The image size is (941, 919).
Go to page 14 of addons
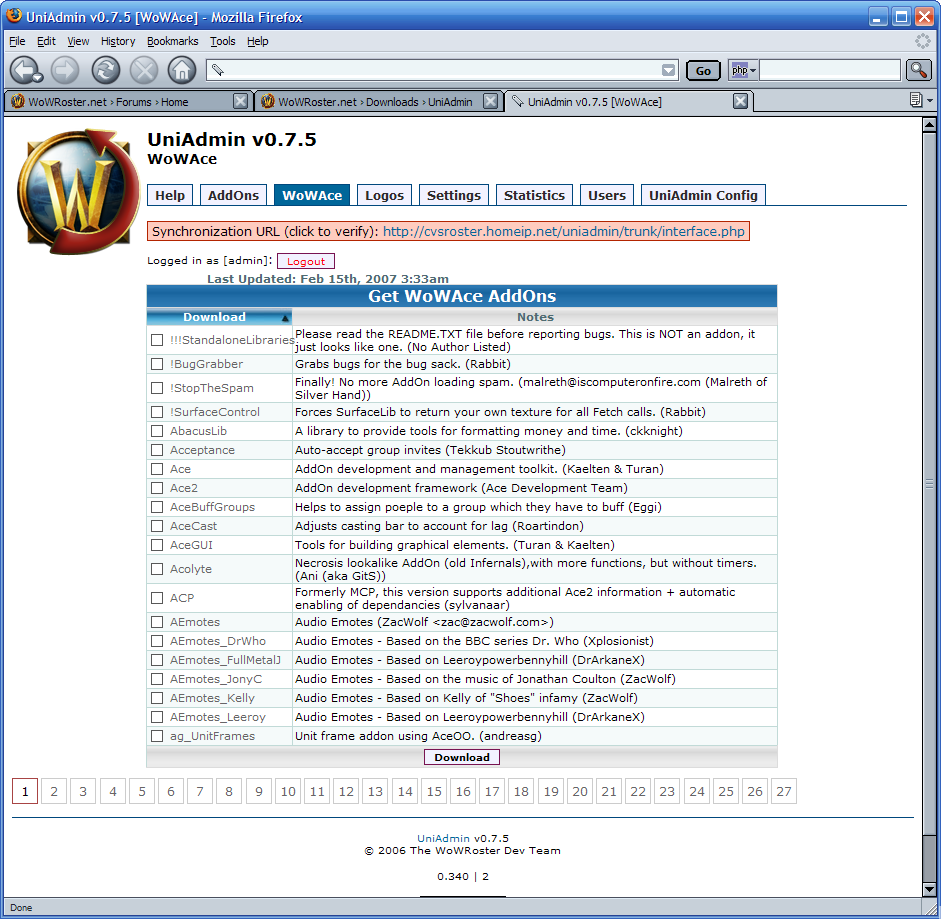(x=405, y=791)
